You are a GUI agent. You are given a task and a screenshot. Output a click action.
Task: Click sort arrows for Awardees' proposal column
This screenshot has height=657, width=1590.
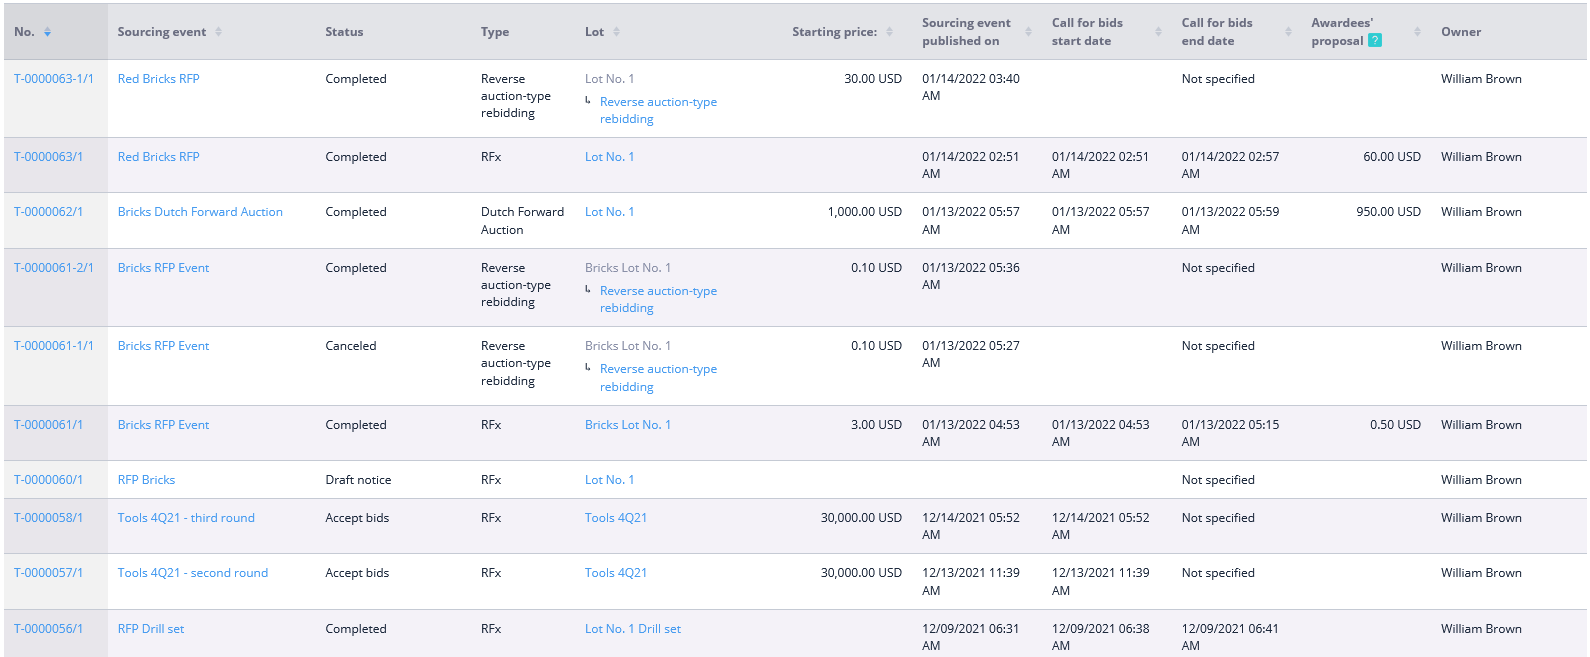coord(1417,32)
